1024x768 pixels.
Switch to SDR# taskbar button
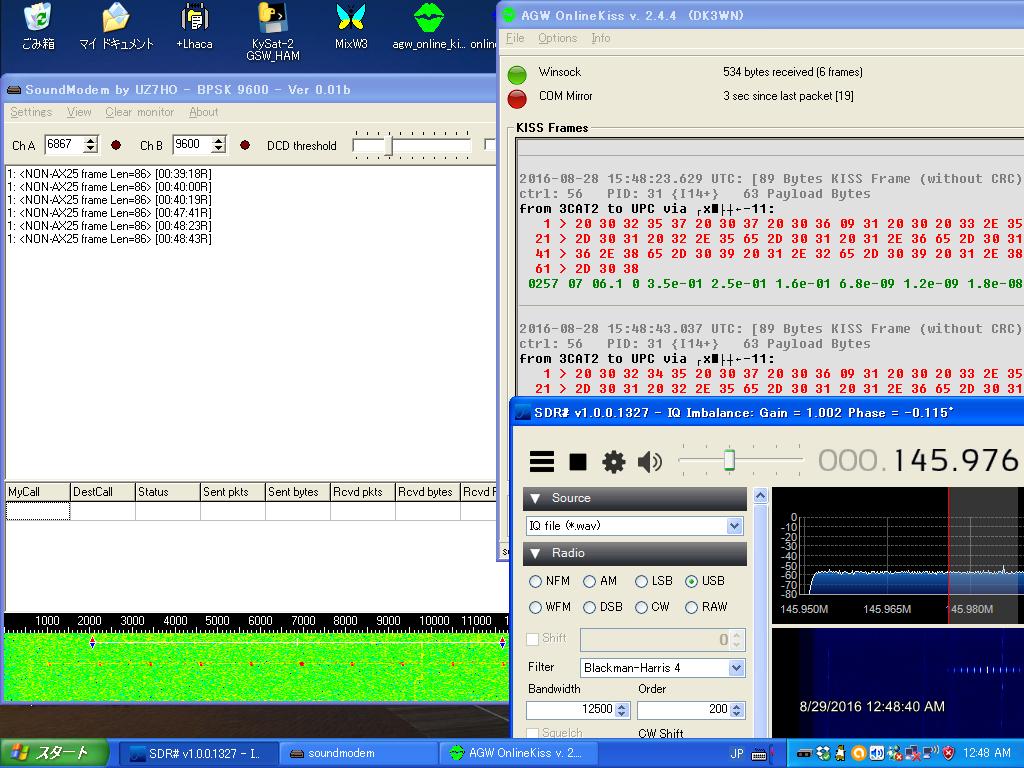click(x=199, y=753)
